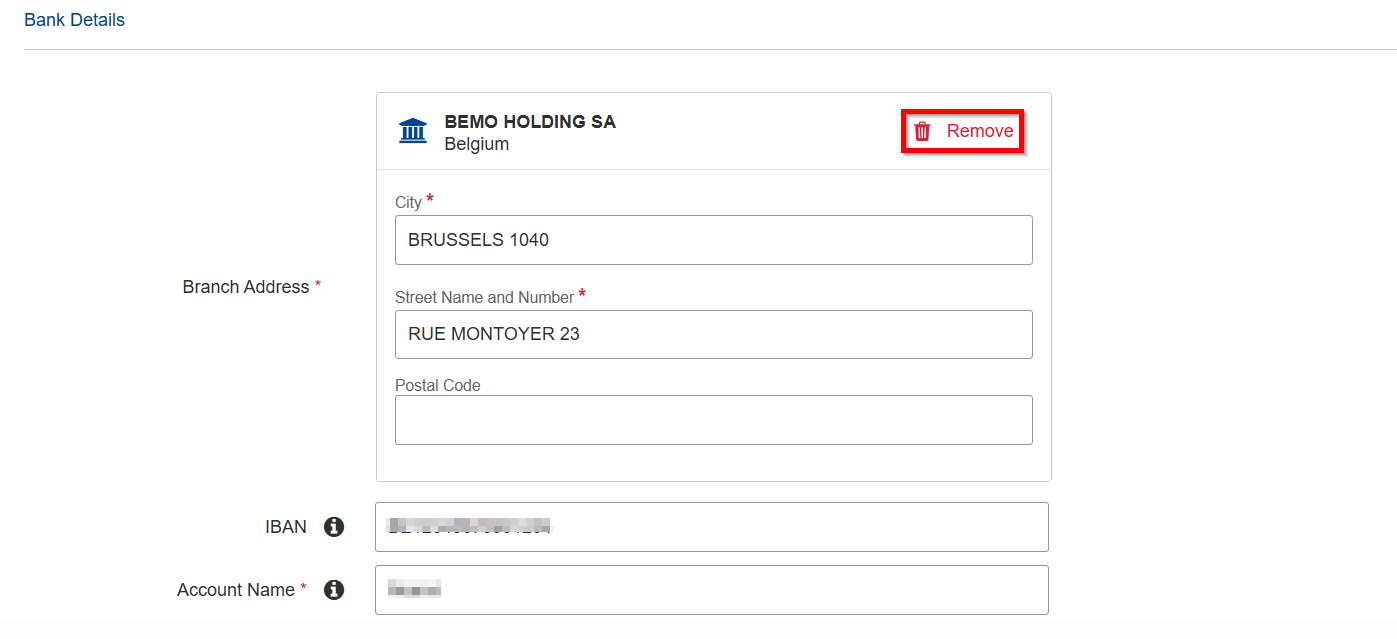Focus the City field containing BRUSSELS 1040
This screenshot has width=1397, height=639.
713,240
